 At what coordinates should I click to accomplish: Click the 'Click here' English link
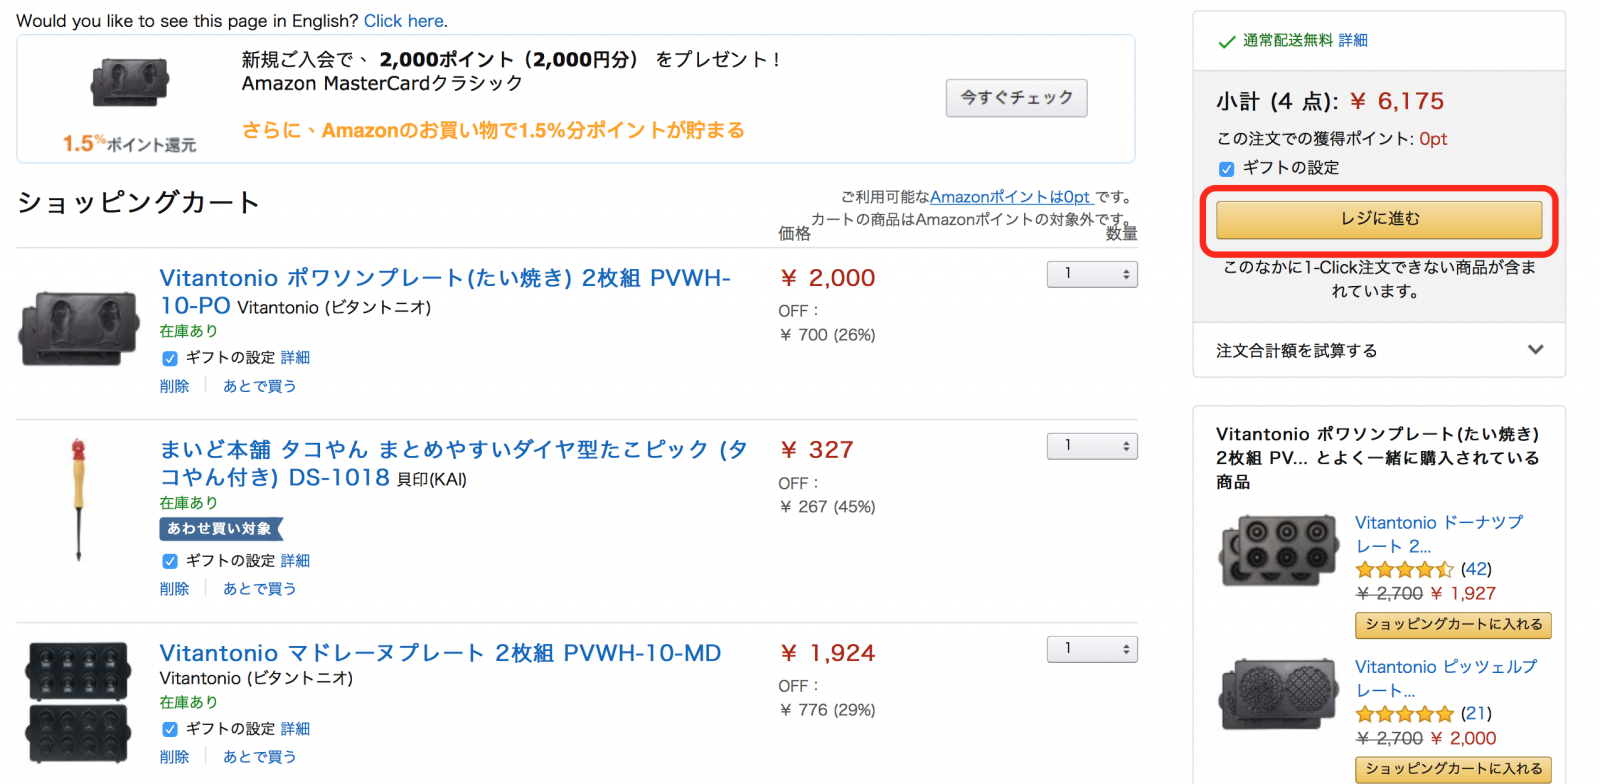404,21
